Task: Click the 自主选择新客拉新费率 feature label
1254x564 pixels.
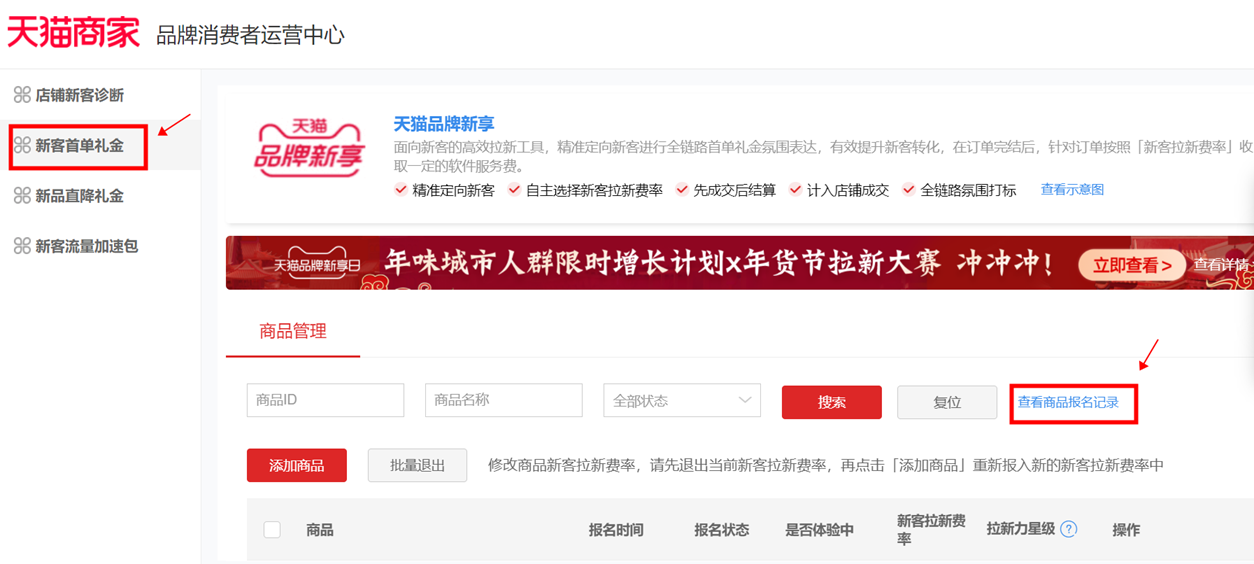Action: 594,190
